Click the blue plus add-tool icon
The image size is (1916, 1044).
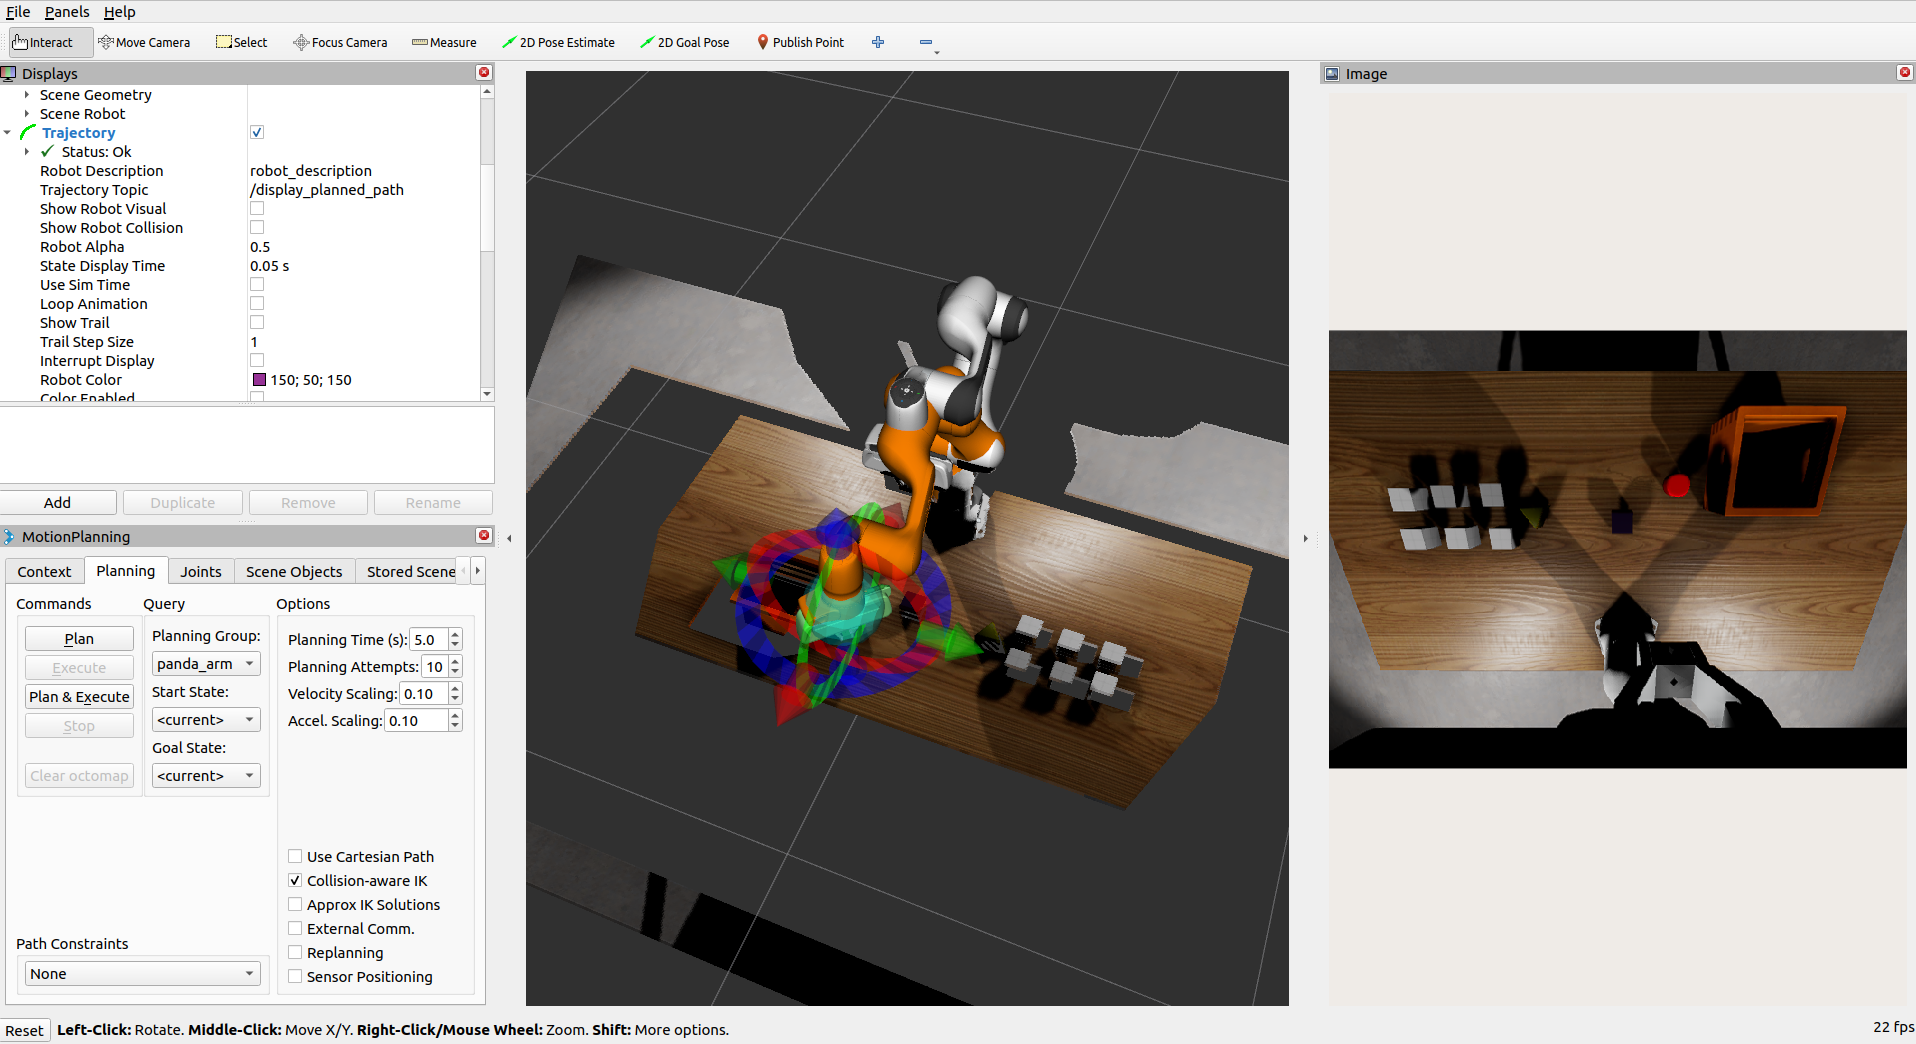(x=878, y=42)
